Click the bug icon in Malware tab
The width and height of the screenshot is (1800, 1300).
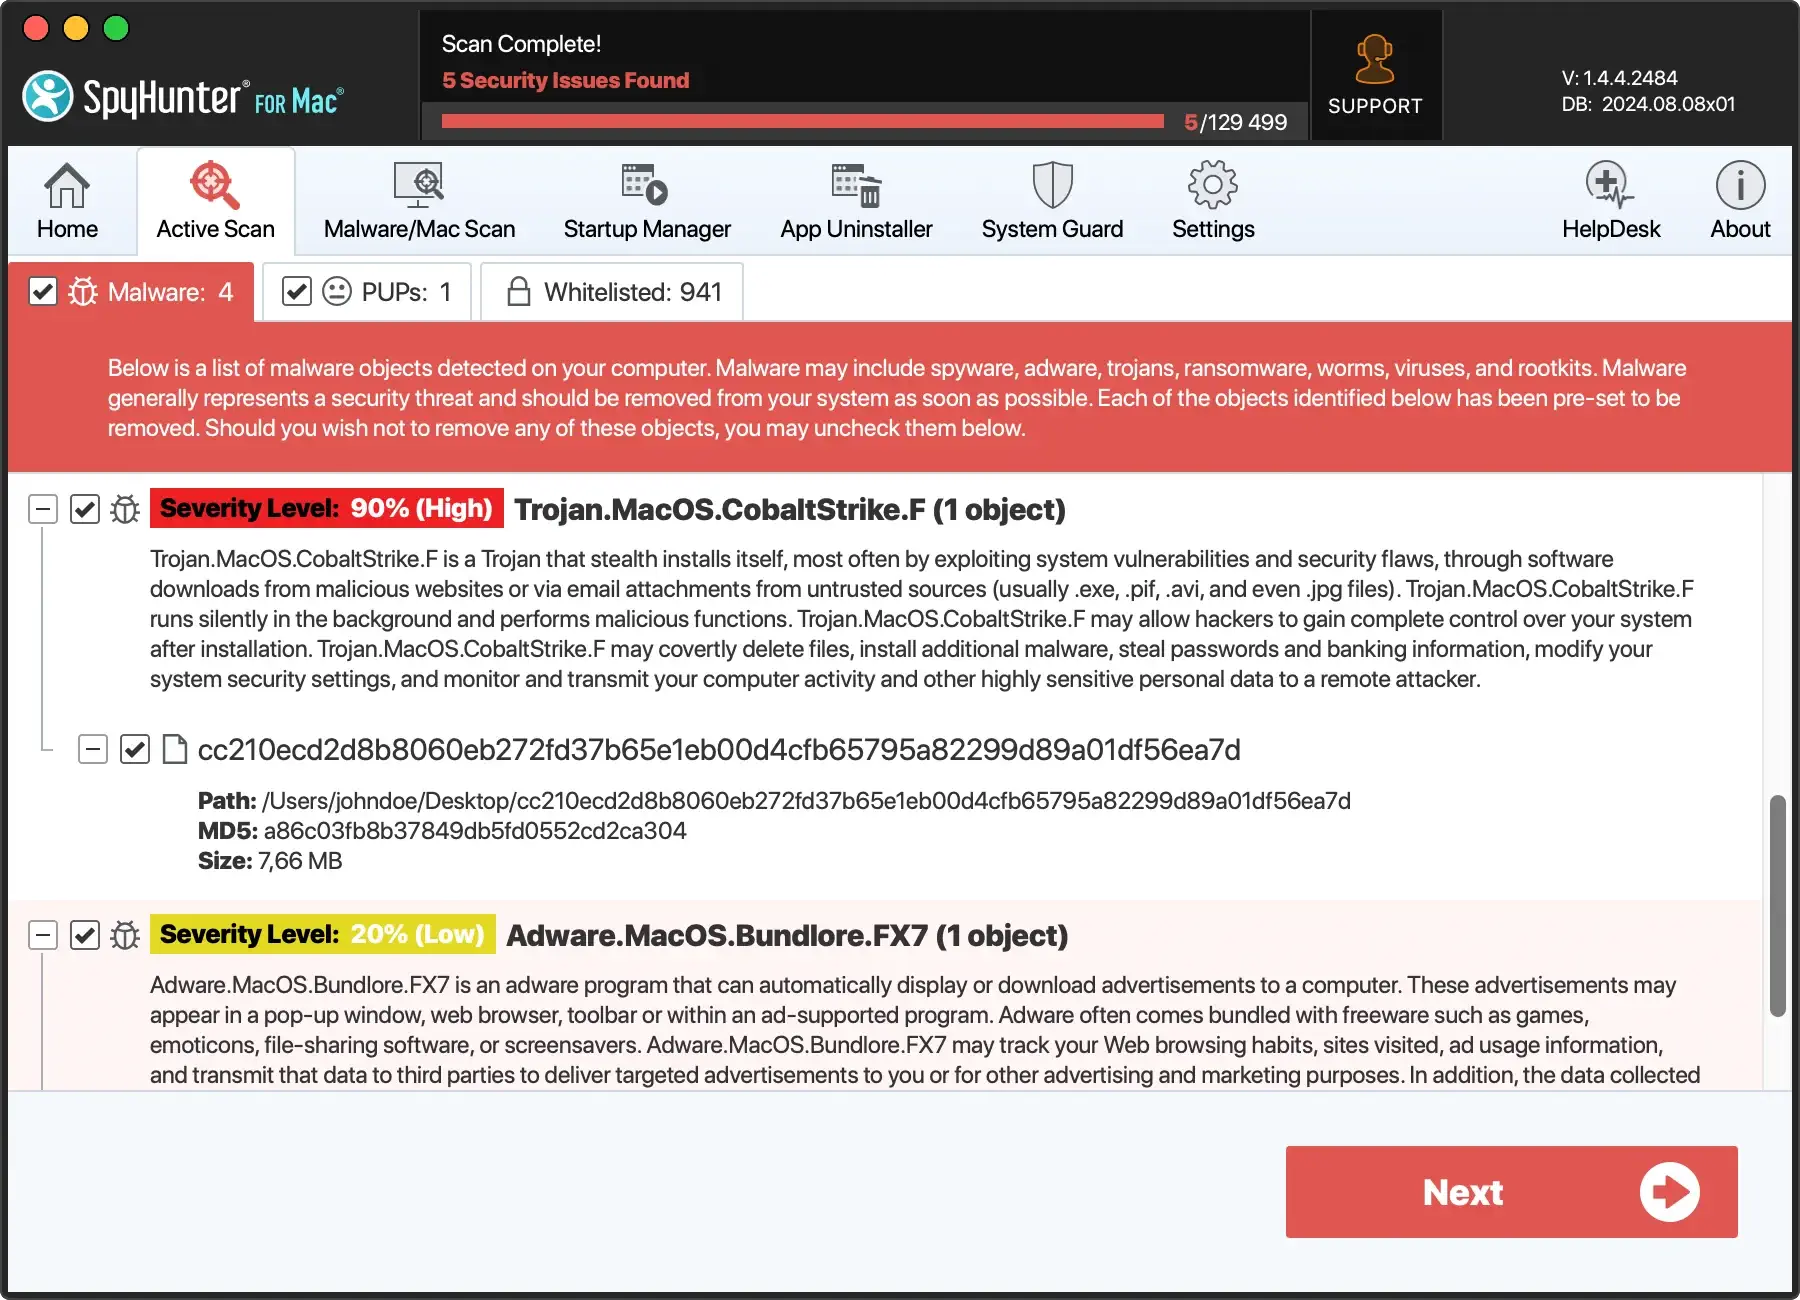click(x=83, y=292)
